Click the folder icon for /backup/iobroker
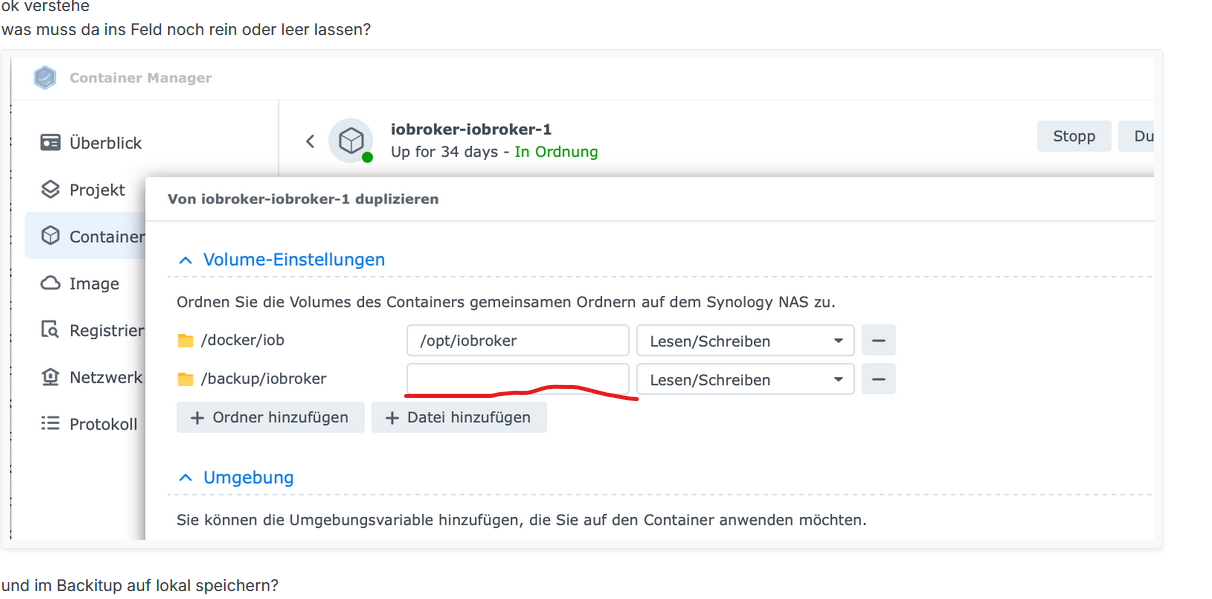This screenshot has height=599, width=1212. click(x=185, y=380)
